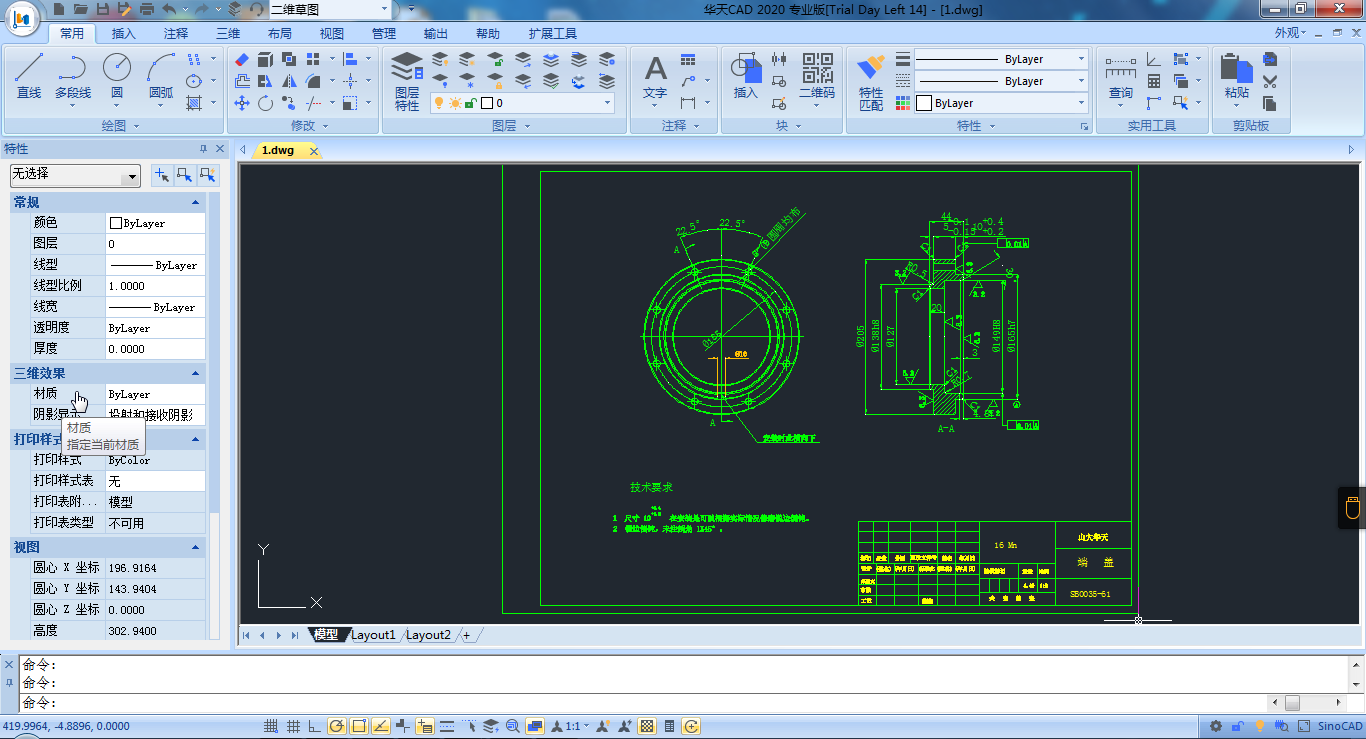Viewport: 1366px width, 739px height.
Task: Open the 无选择 selection dropdown
Action: point(75,175)
